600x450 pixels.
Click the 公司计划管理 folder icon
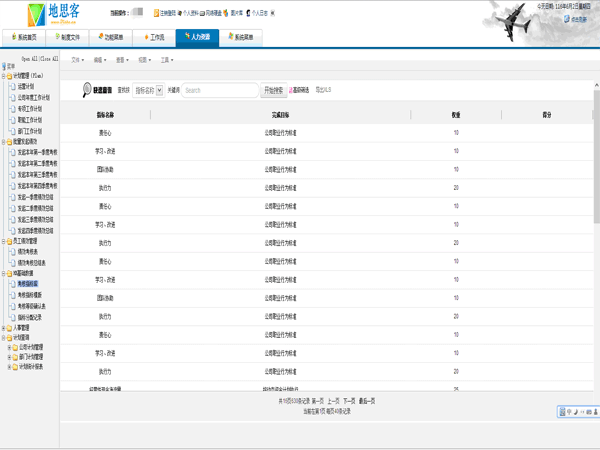click(x=15, y=347)
